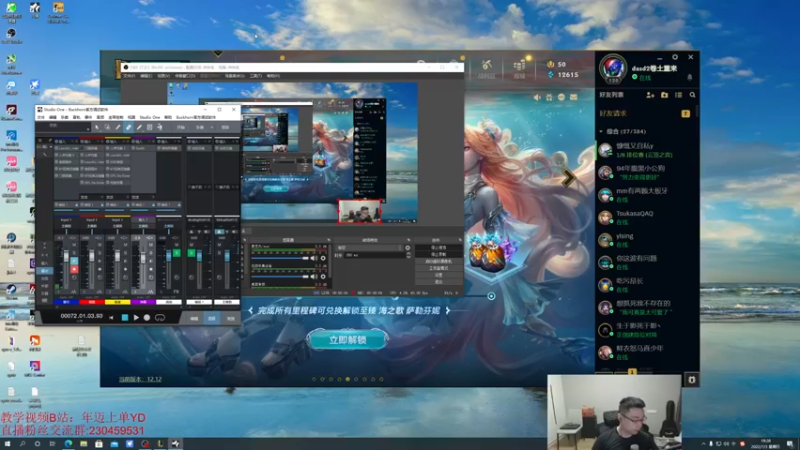800x450 pixels.
Task: Collapse the 综合 (27/384) friends group
Action: coord(601,132)
